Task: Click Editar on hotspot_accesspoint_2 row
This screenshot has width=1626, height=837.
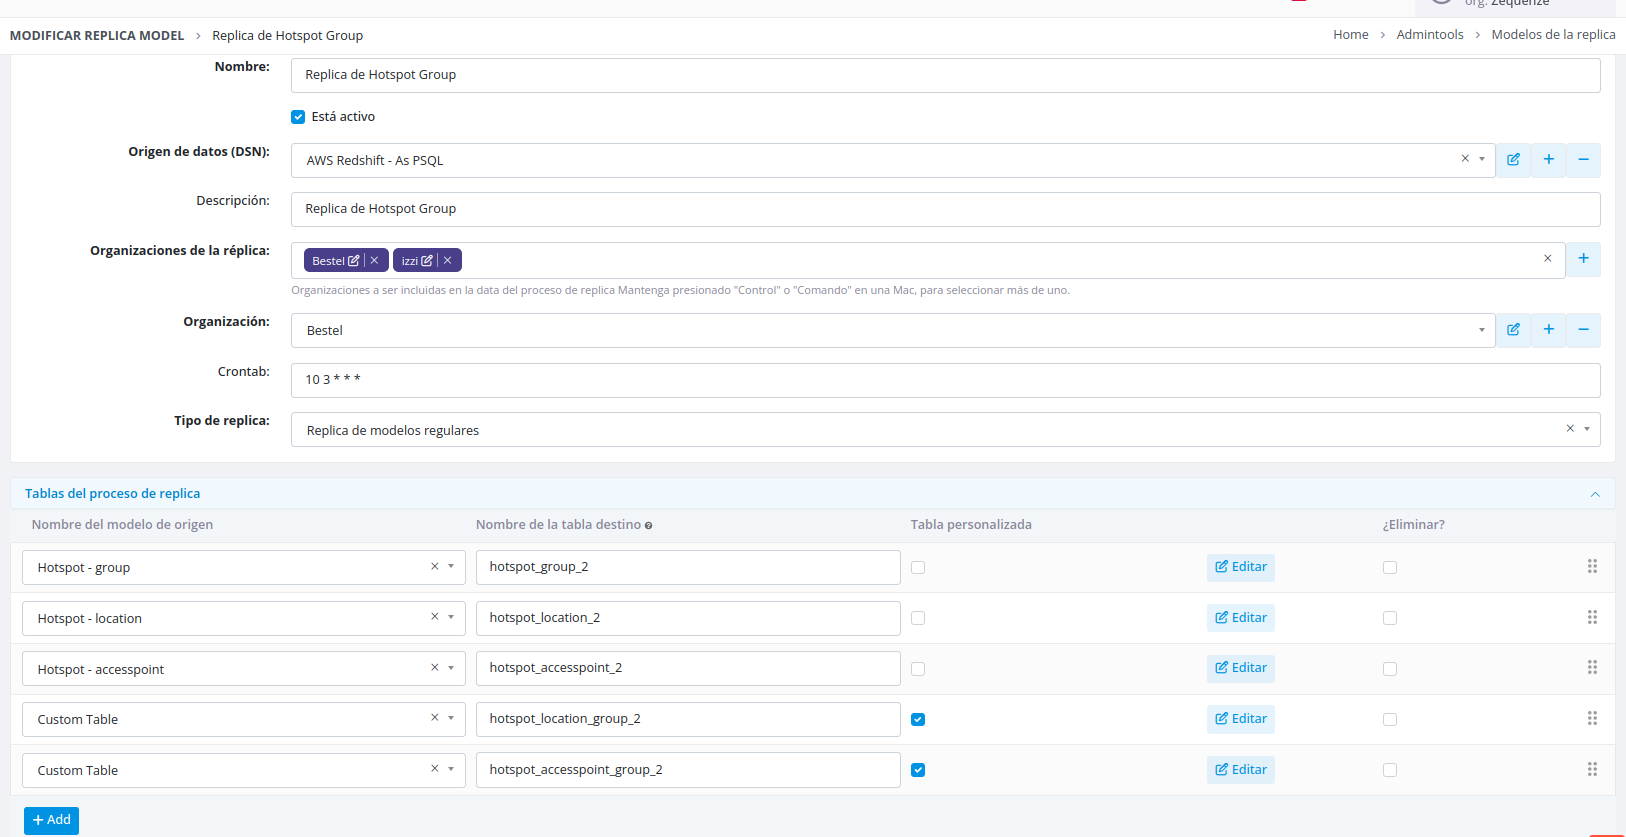Action: click(1241, 668)
